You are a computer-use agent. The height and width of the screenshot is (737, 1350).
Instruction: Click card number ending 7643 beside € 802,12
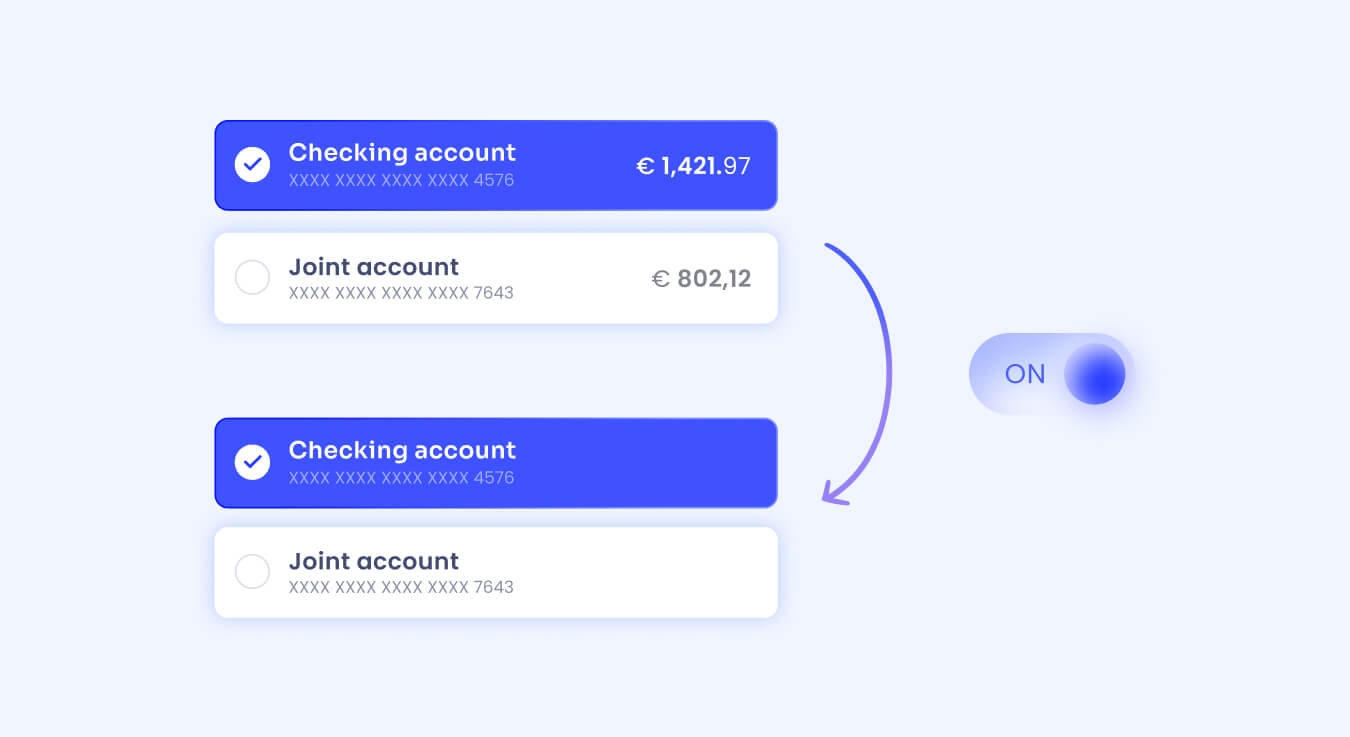[x=401, y=293]
